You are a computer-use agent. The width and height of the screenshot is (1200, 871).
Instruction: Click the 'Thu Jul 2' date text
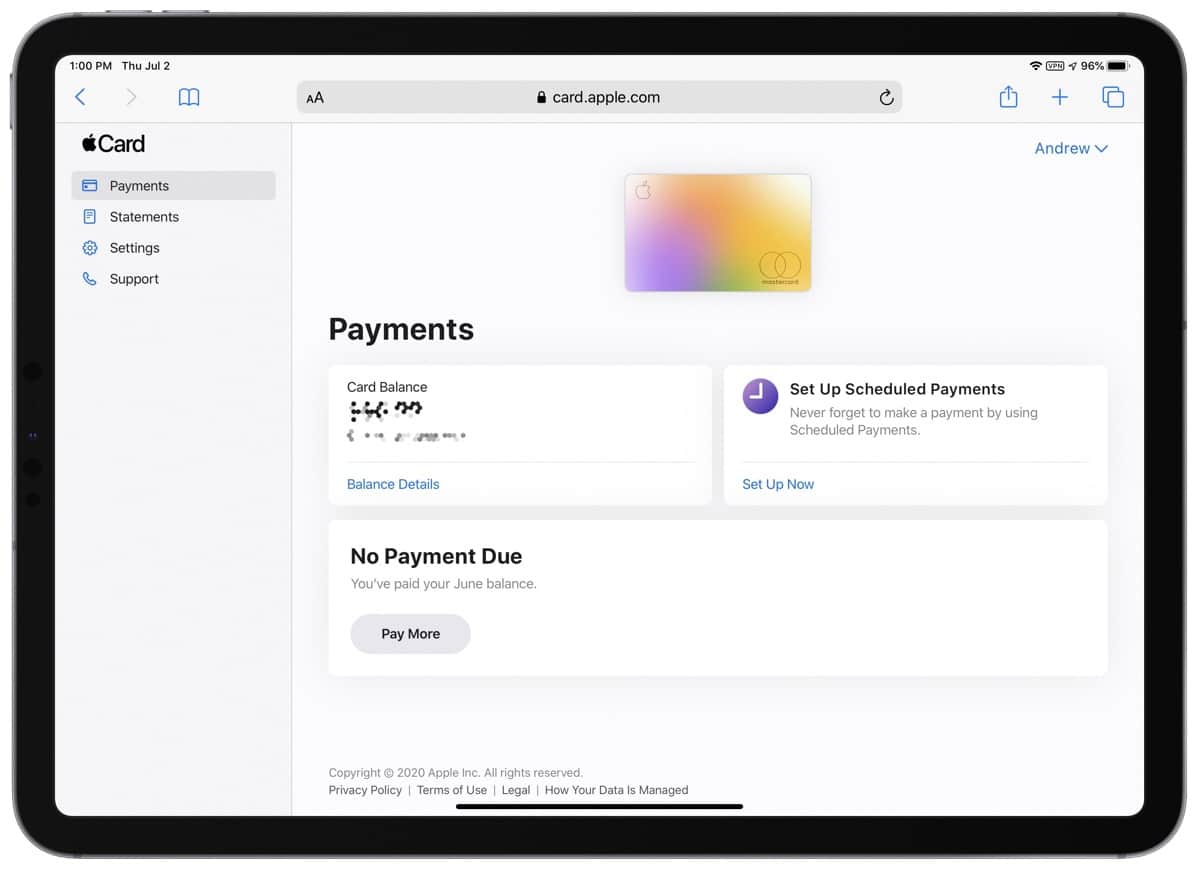point(146,66)
